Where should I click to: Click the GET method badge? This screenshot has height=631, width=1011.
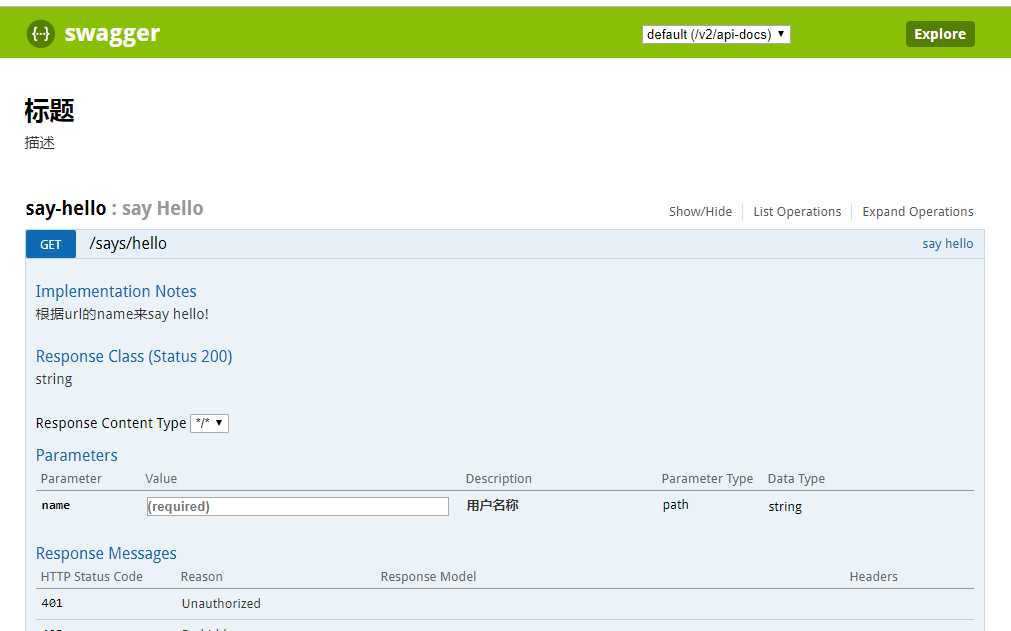coord(51,244)
